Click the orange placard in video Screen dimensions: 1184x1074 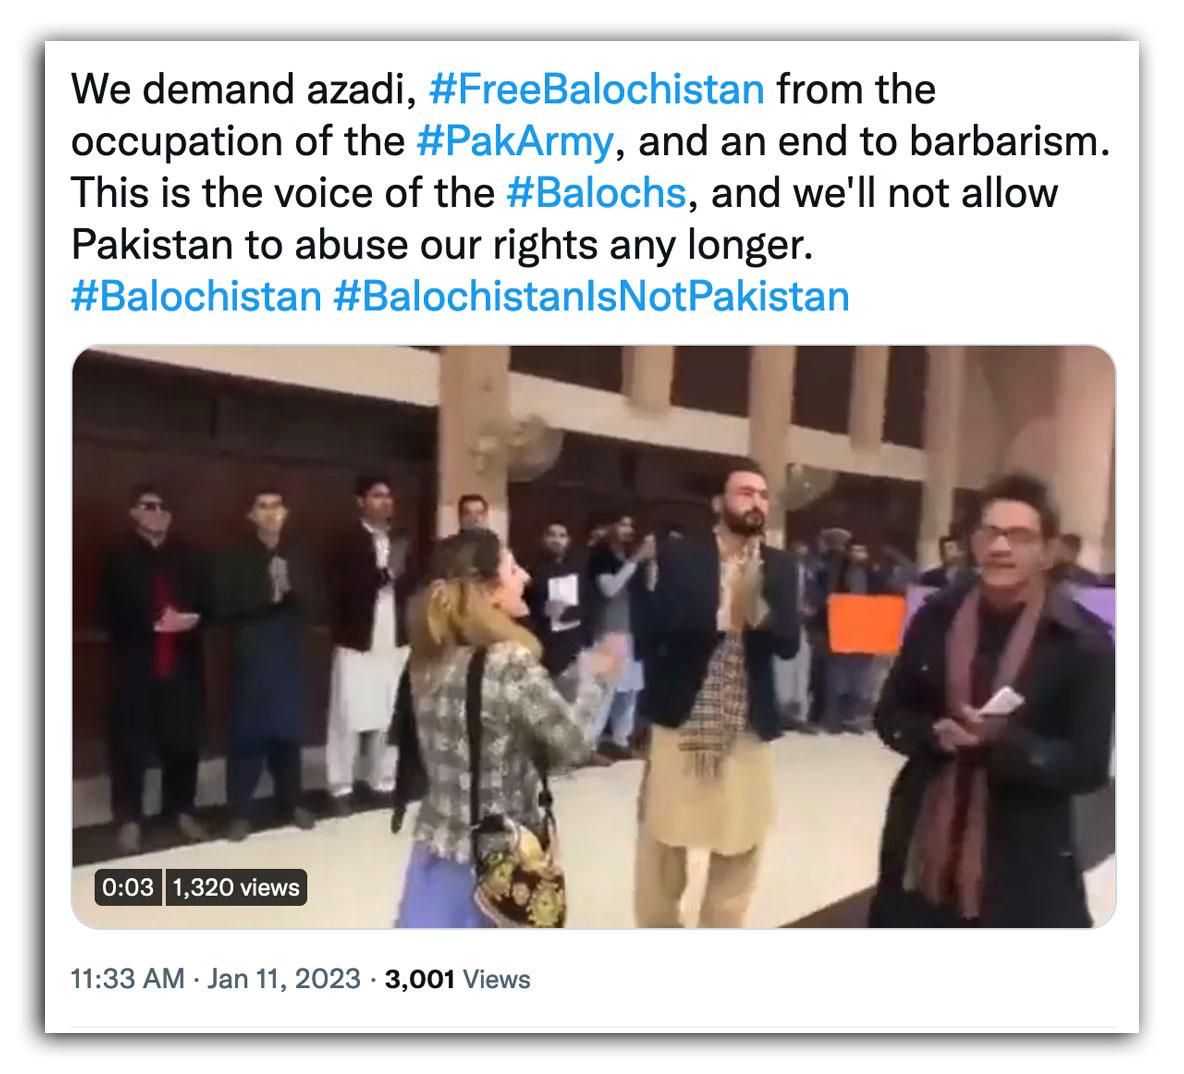866,624
